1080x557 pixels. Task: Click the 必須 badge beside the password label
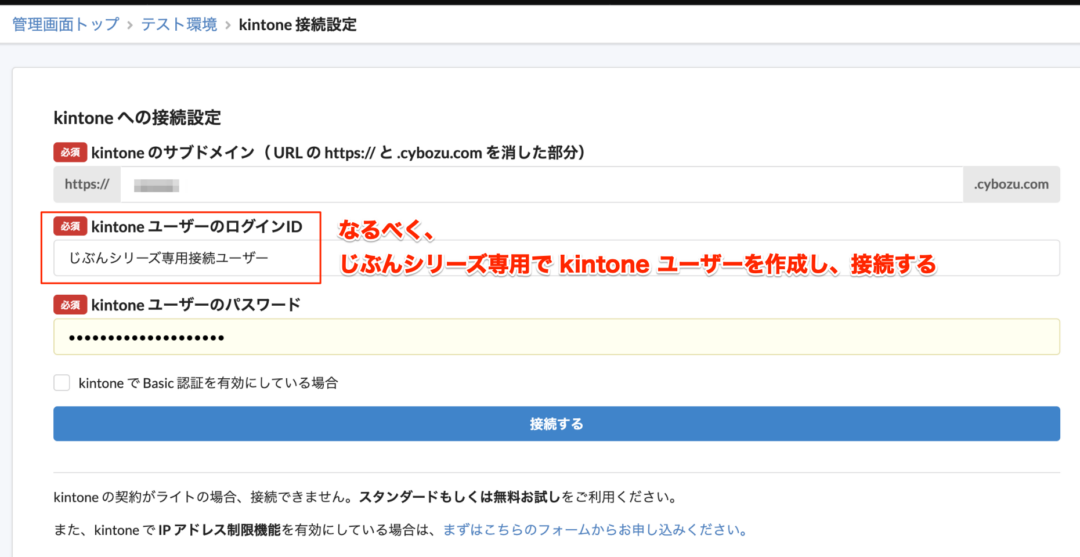tap(70, 305)
